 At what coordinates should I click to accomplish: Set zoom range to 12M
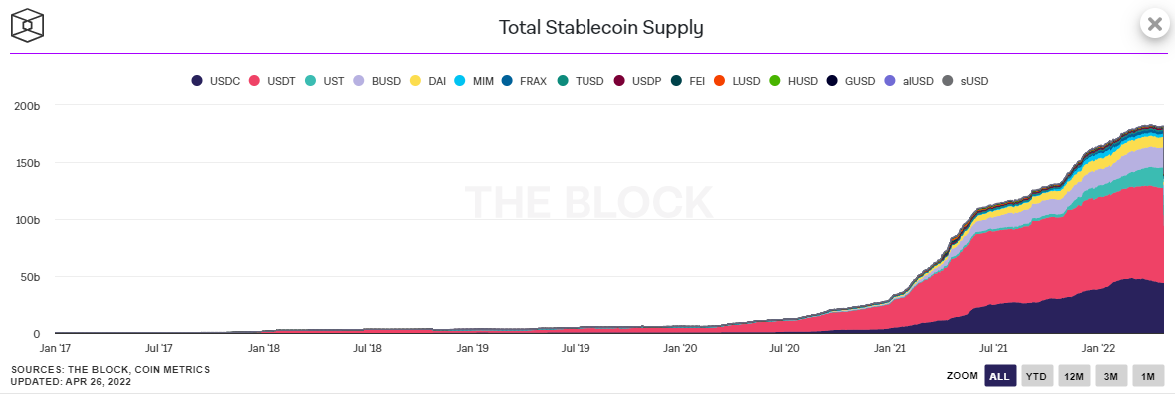click(x=1075, y=376)
